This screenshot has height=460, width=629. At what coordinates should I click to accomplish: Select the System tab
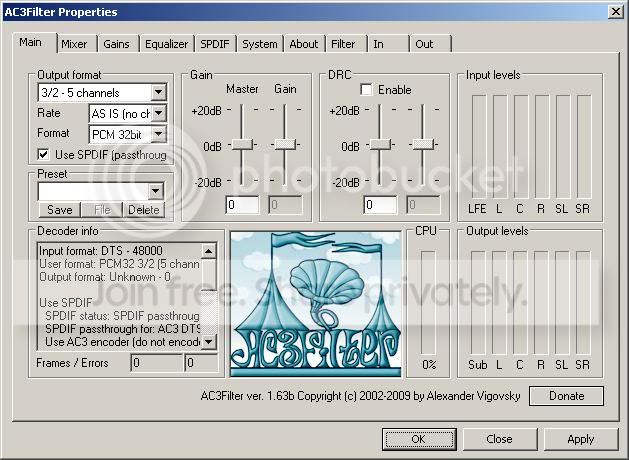(x=260, y=44)
